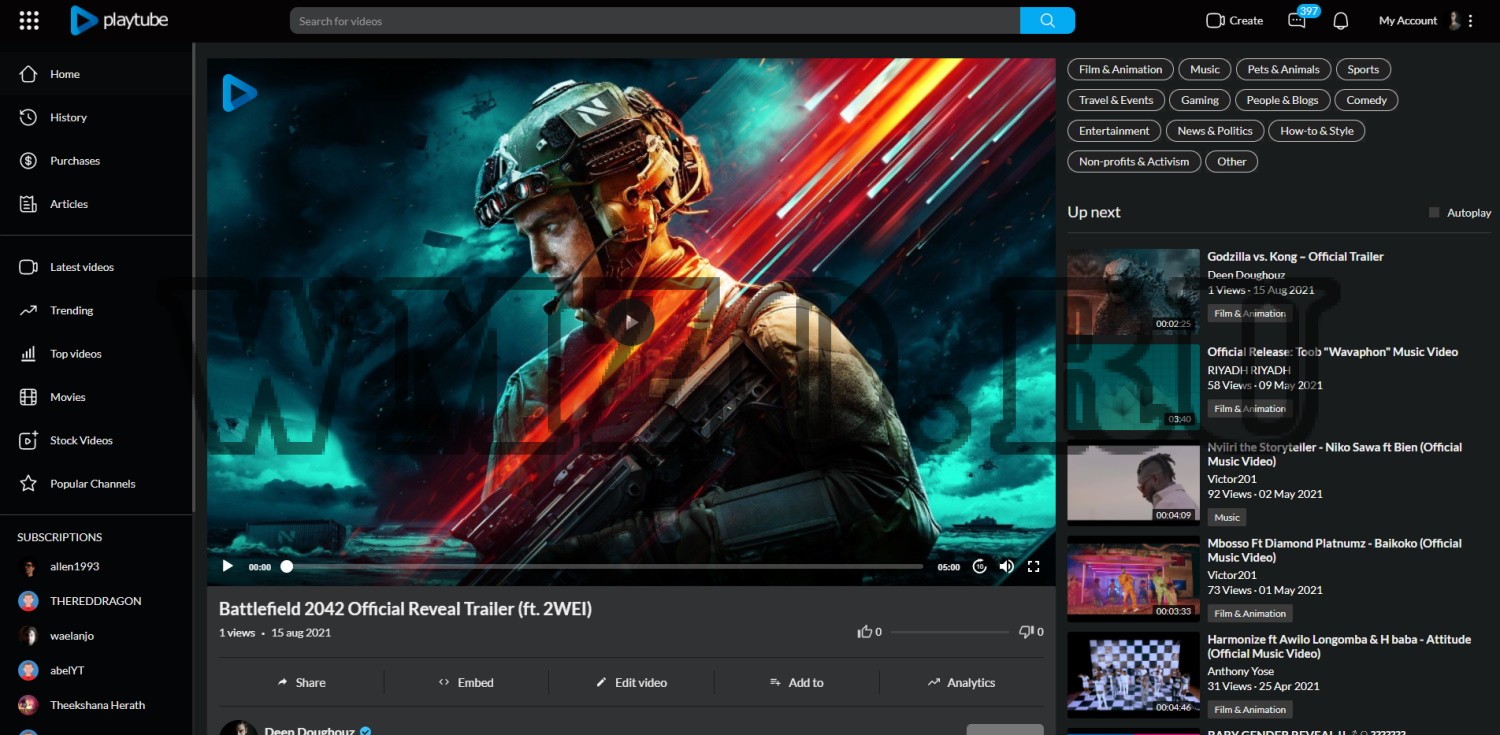Select the Music category tag

pyautogui.click(x=1205, y=70)
